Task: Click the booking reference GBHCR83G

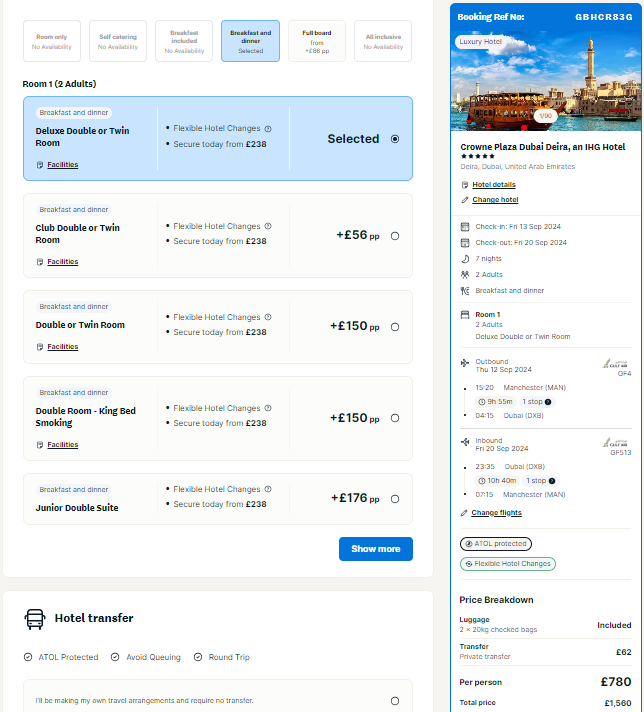Action: (x=604, y=17)
